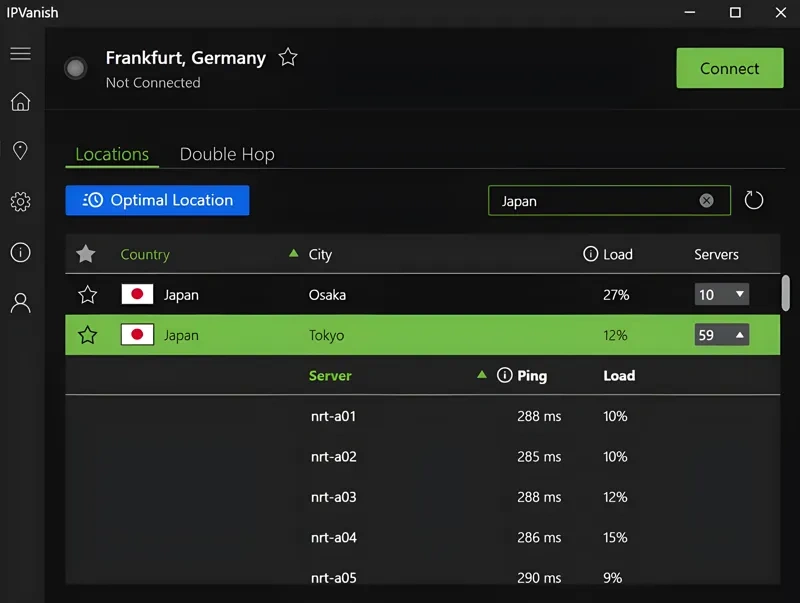Click the server list vertical scrollbar
This screenshot has width=800, height=603.
pyautogui.click(x=786, y=293)
